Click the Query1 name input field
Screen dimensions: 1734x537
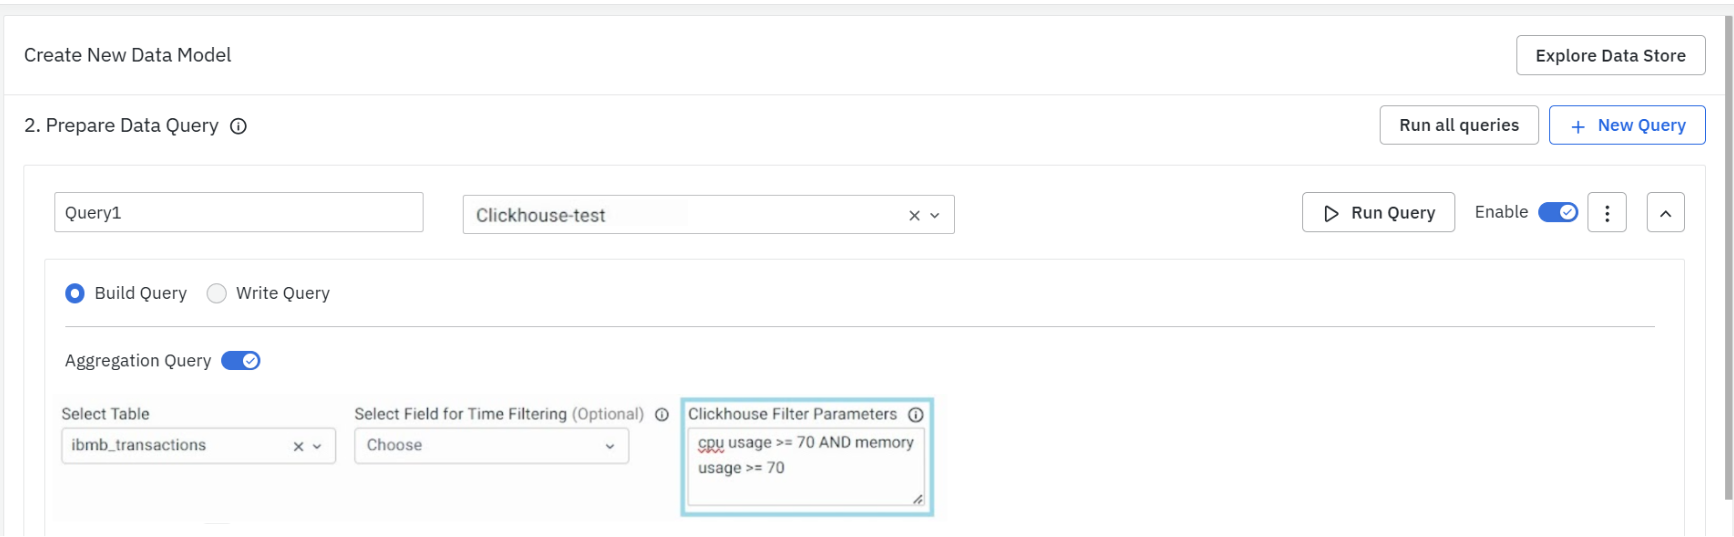238,213
